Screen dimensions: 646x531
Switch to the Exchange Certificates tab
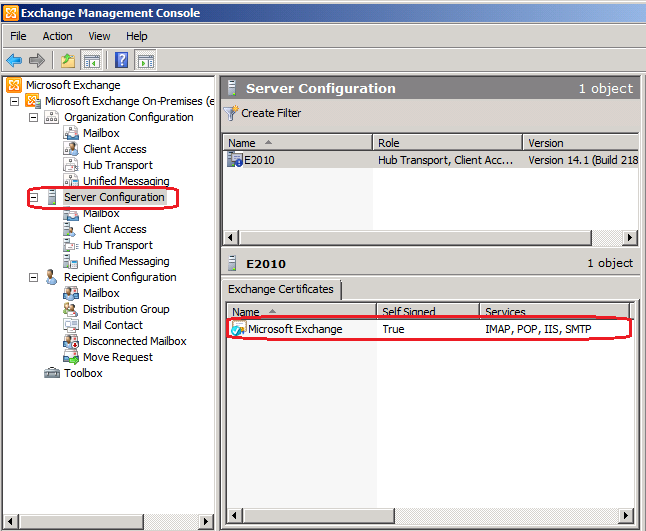click(281, 289)
